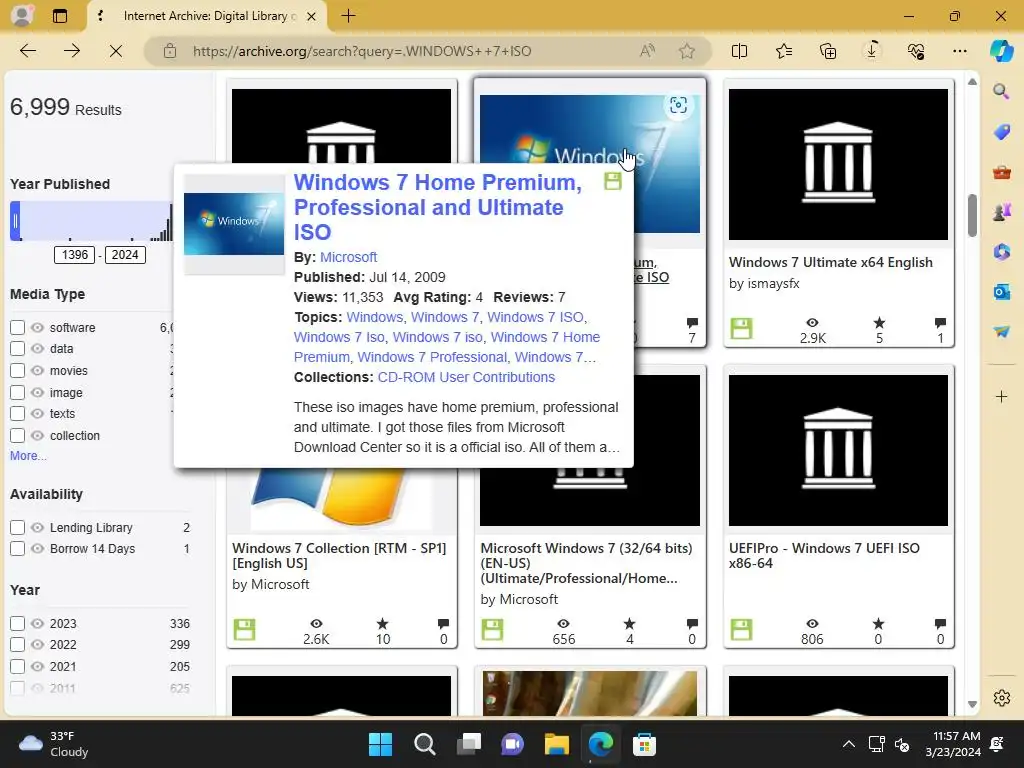Open the sidebar Drop paper plane icon
The height and width of the screenshot is (768, 1024).
[1001, 332]
